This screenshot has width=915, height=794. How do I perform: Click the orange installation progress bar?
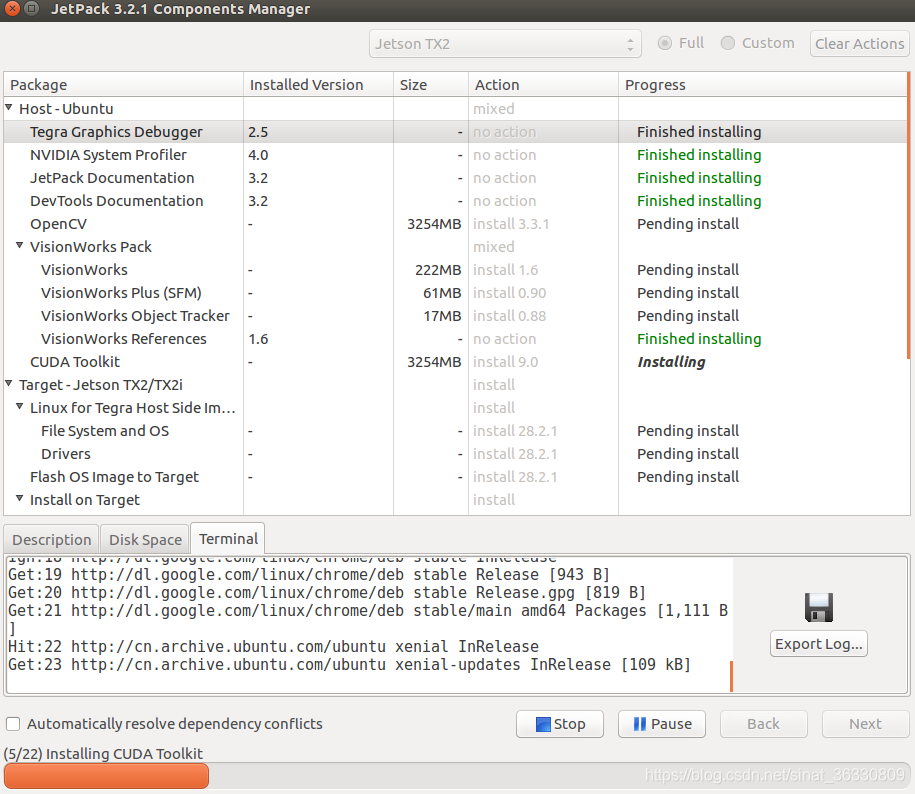coord(106,776)
